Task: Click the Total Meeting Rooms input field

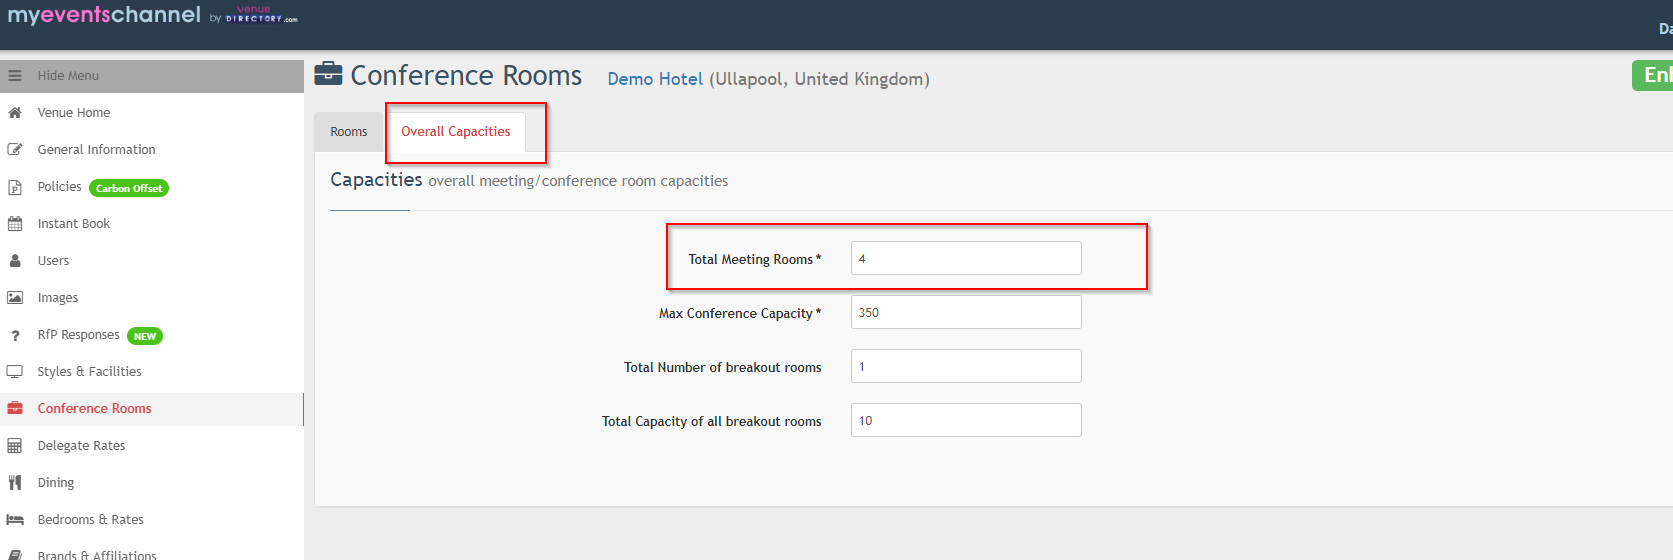Action: pos(966,258)
